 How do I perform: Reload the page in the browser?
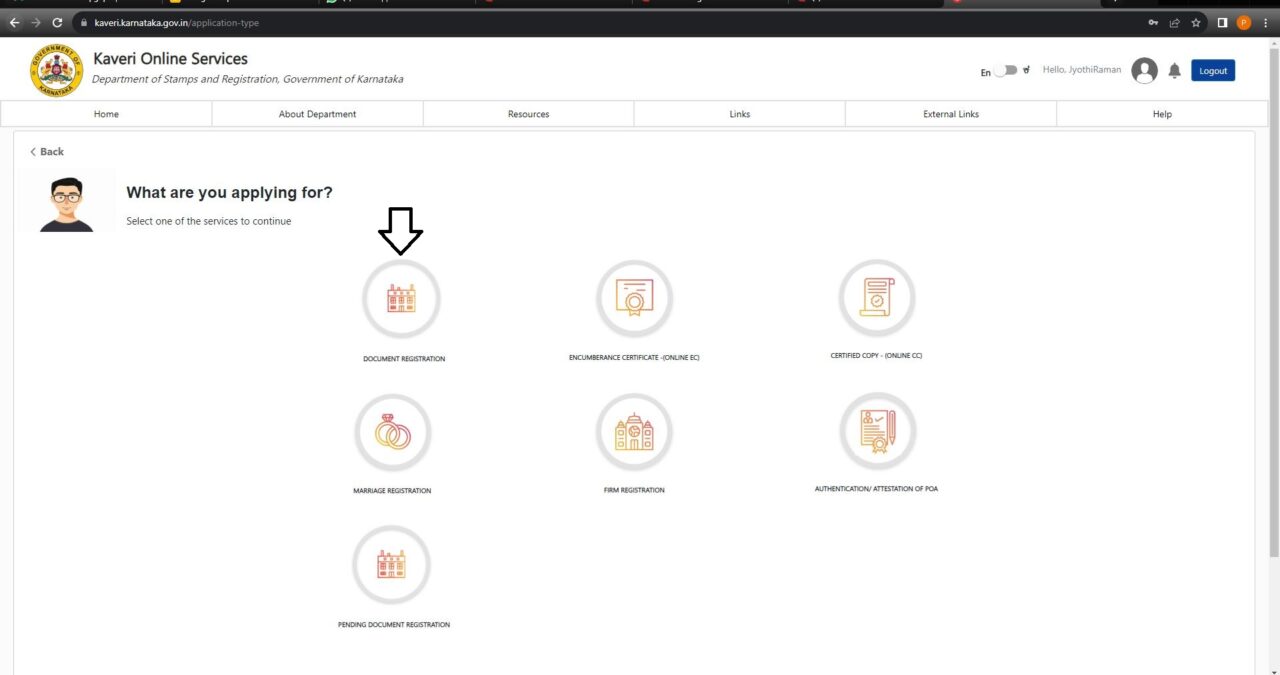[x=56, y=22]
